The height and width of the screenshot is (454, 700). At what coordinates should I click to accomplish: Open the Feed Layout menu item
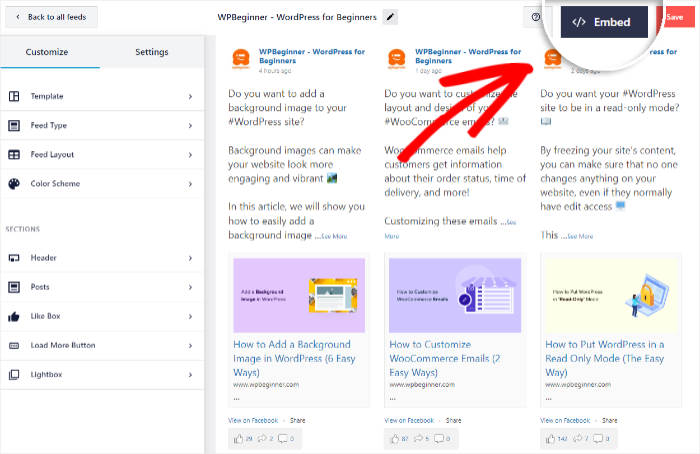102,154
